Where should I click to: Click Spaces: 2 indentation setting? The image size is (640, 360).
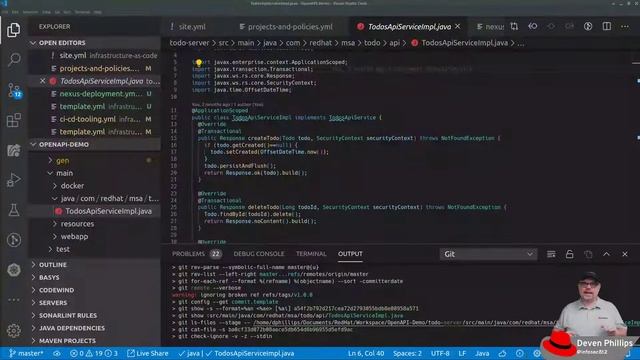407,353
